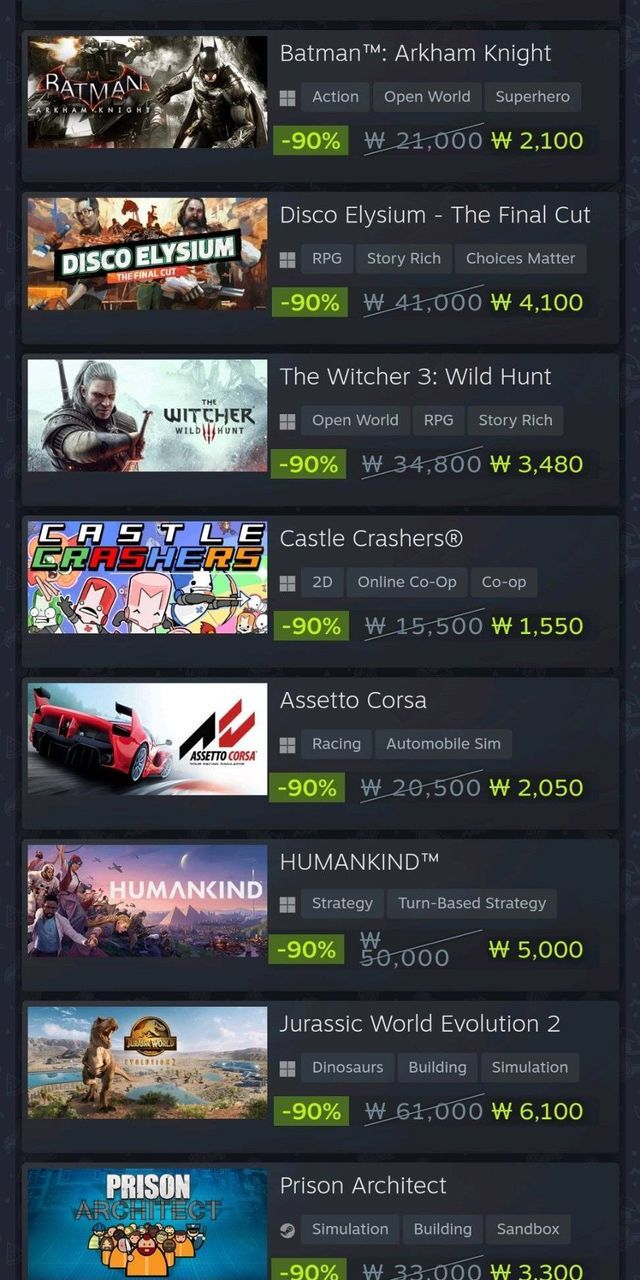Image resolution: width=640 pixels, height=1280 pixels.
Task: Click the Windows icon in Witcher 3 row
Action: (287, 421)
